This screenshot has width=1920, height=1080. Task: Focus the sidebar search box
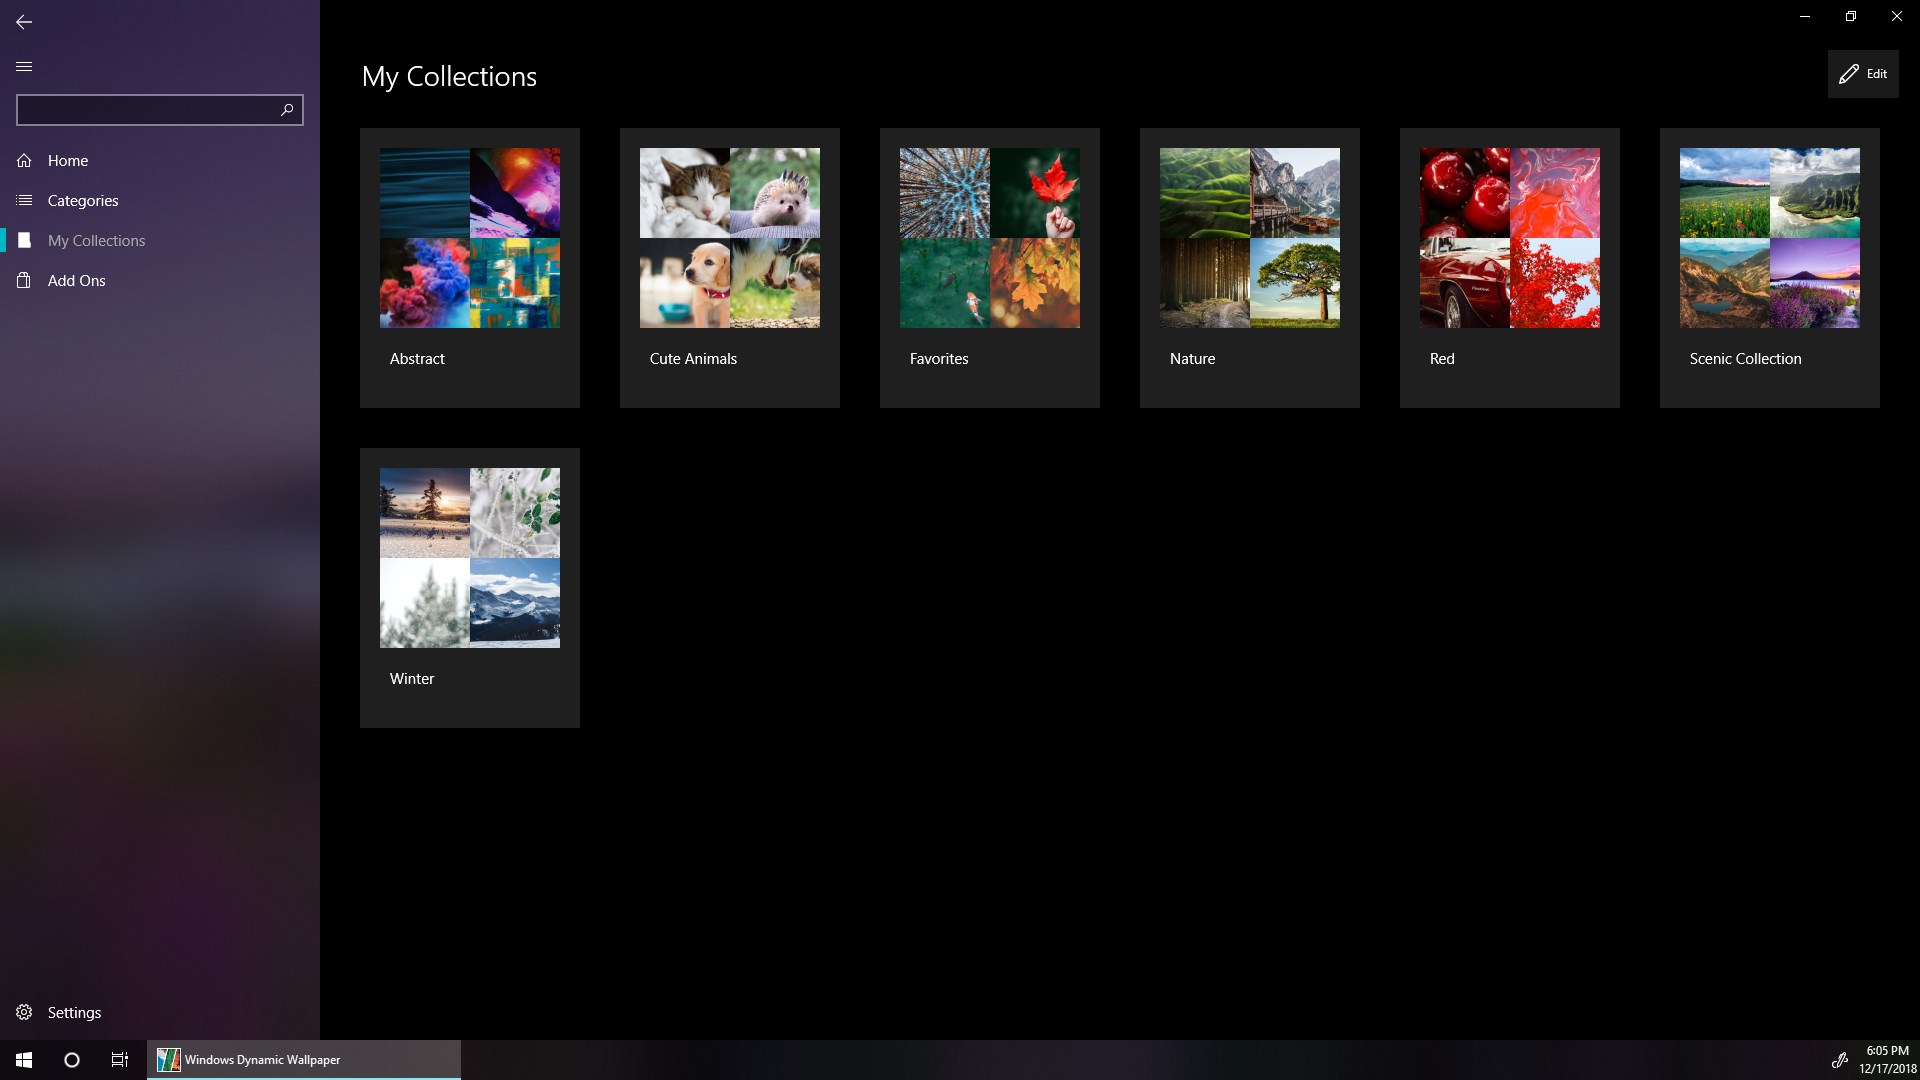pyautogui.click(x=145, y=110)
